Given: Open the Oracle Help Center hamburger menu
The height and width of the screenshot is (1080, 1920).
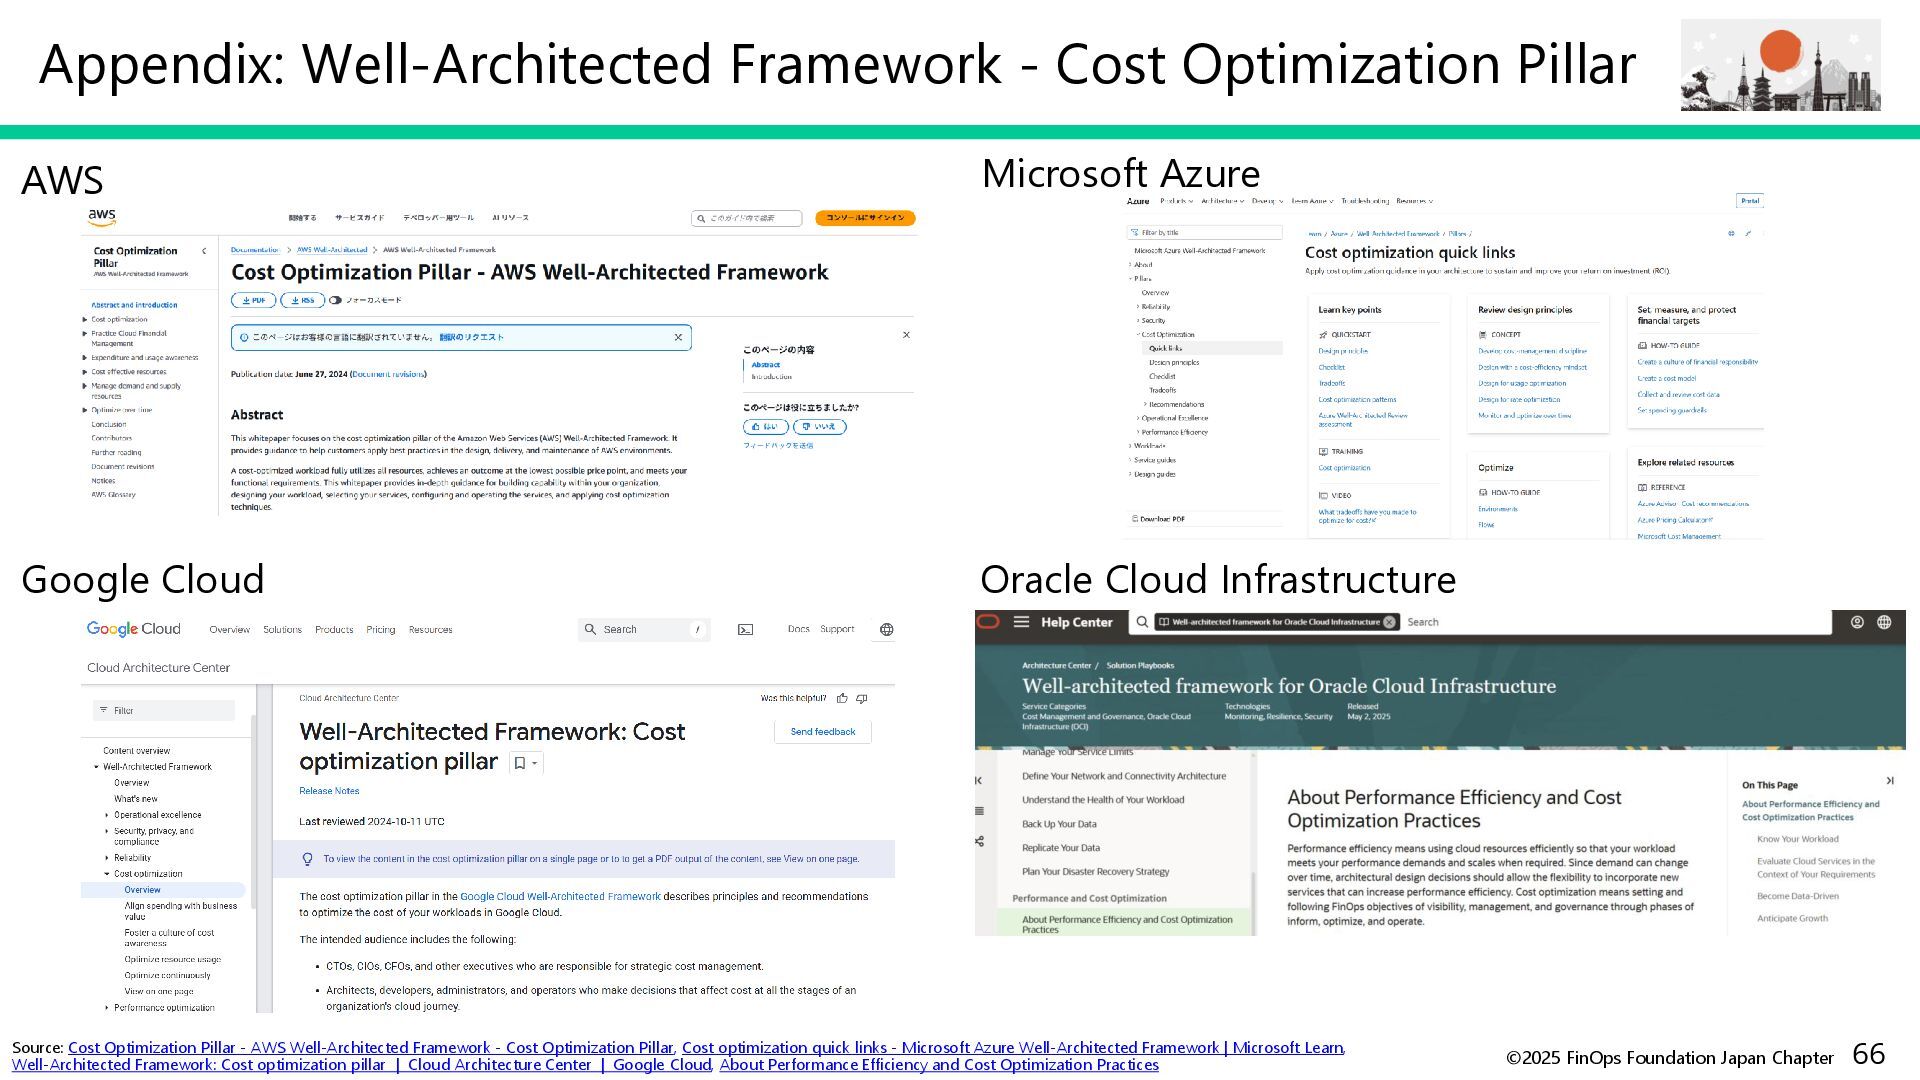Looking at the screenshot, I should point(1021,622).
